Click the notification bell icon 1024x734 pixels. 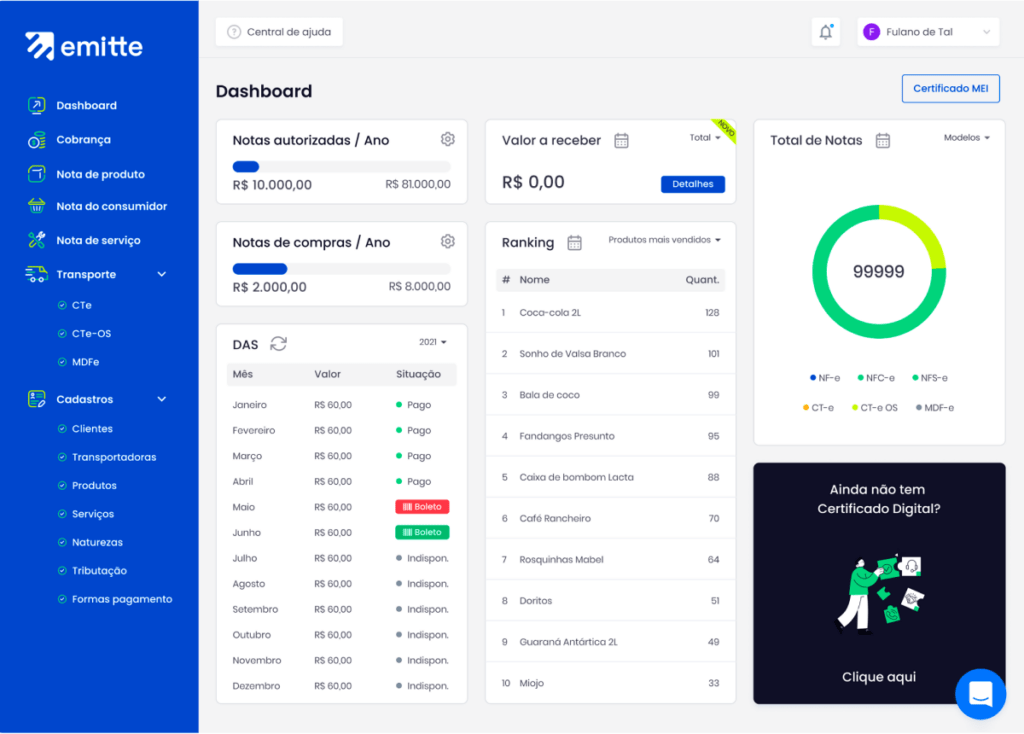(825, 32)
